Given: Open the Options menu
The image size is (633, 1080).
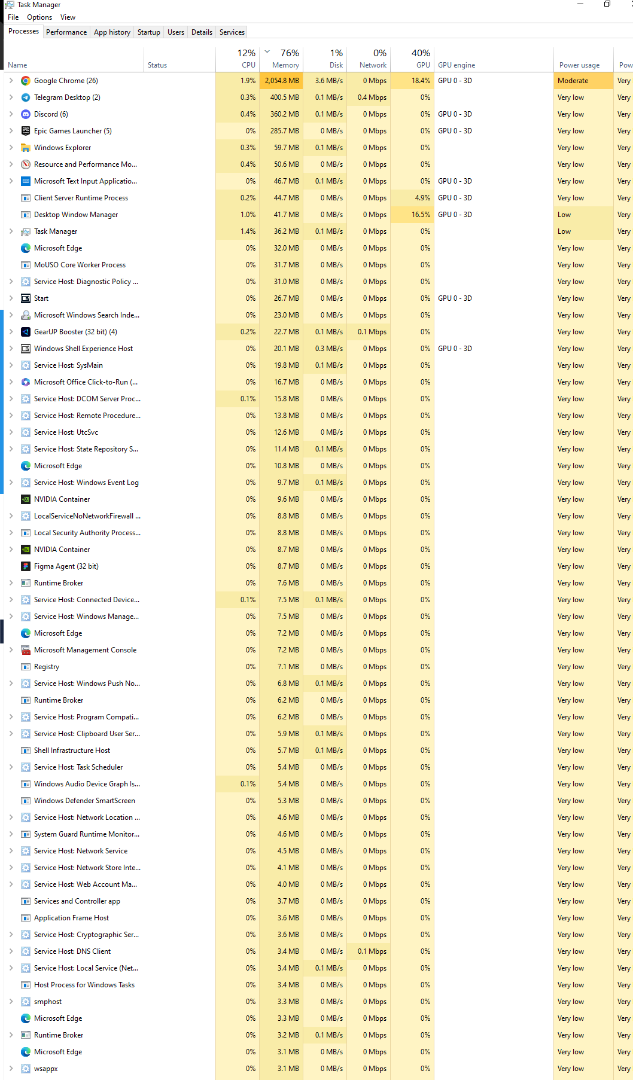Looking at the screenshot, I should [39, 17].
